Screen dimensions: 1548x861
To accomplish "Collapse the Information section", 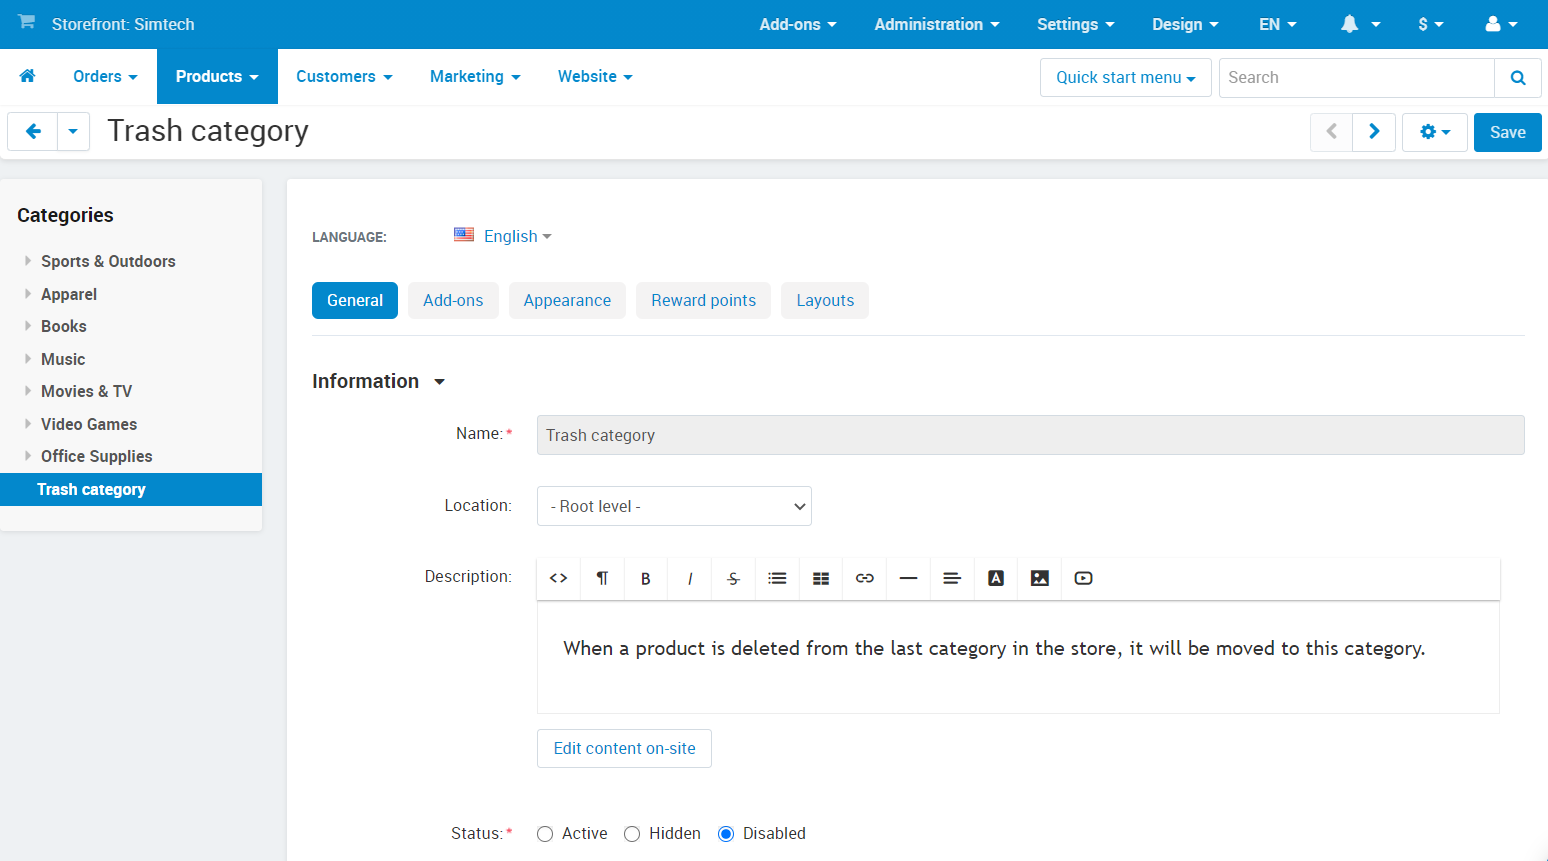I will point(379,381).
